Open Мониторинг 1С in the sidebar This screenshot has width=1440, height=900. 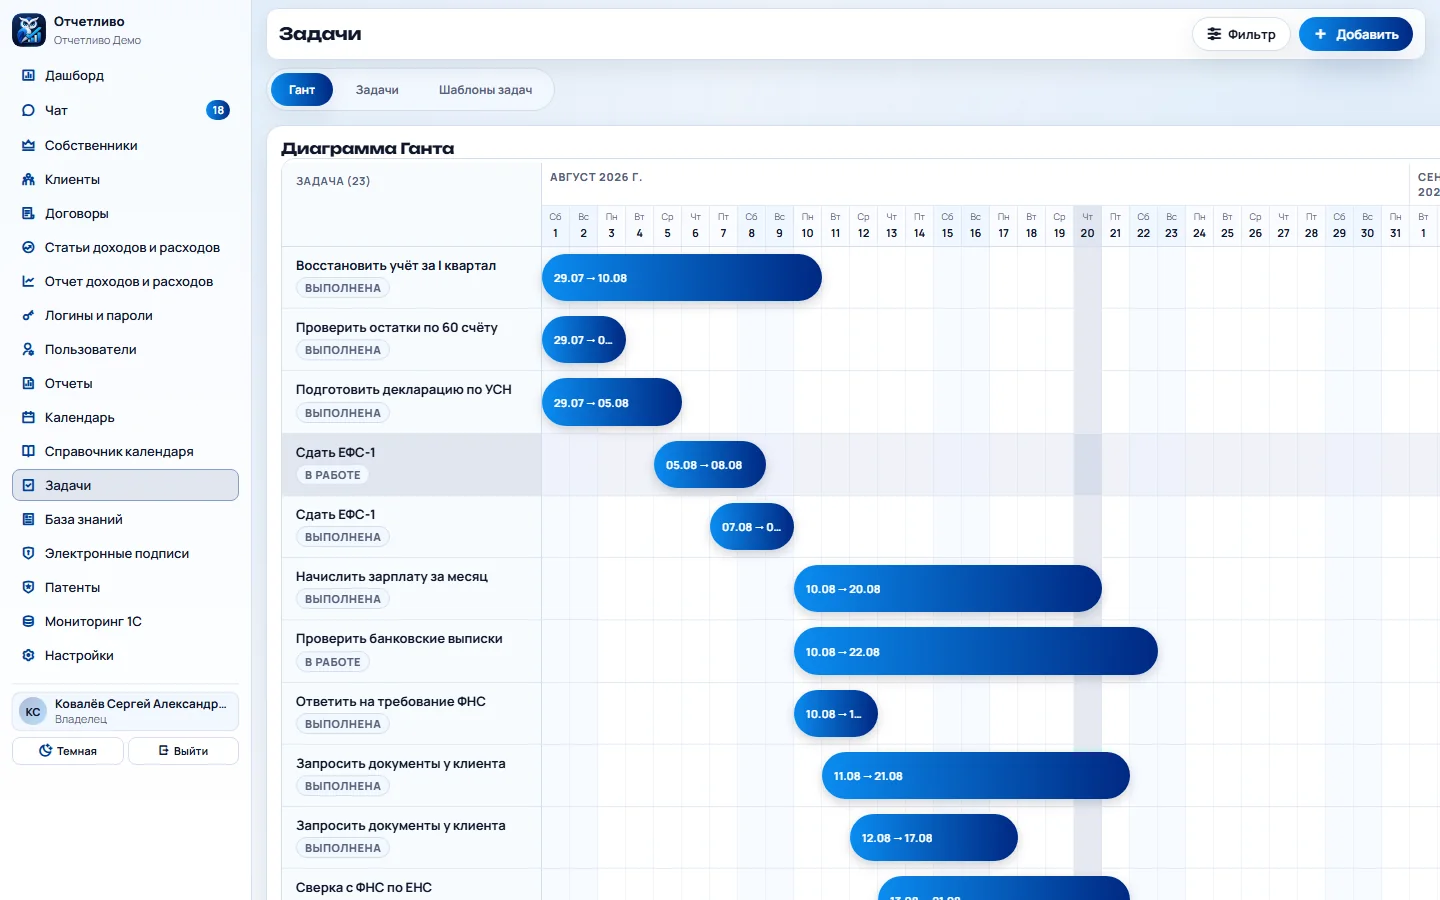tap(125, 621)
